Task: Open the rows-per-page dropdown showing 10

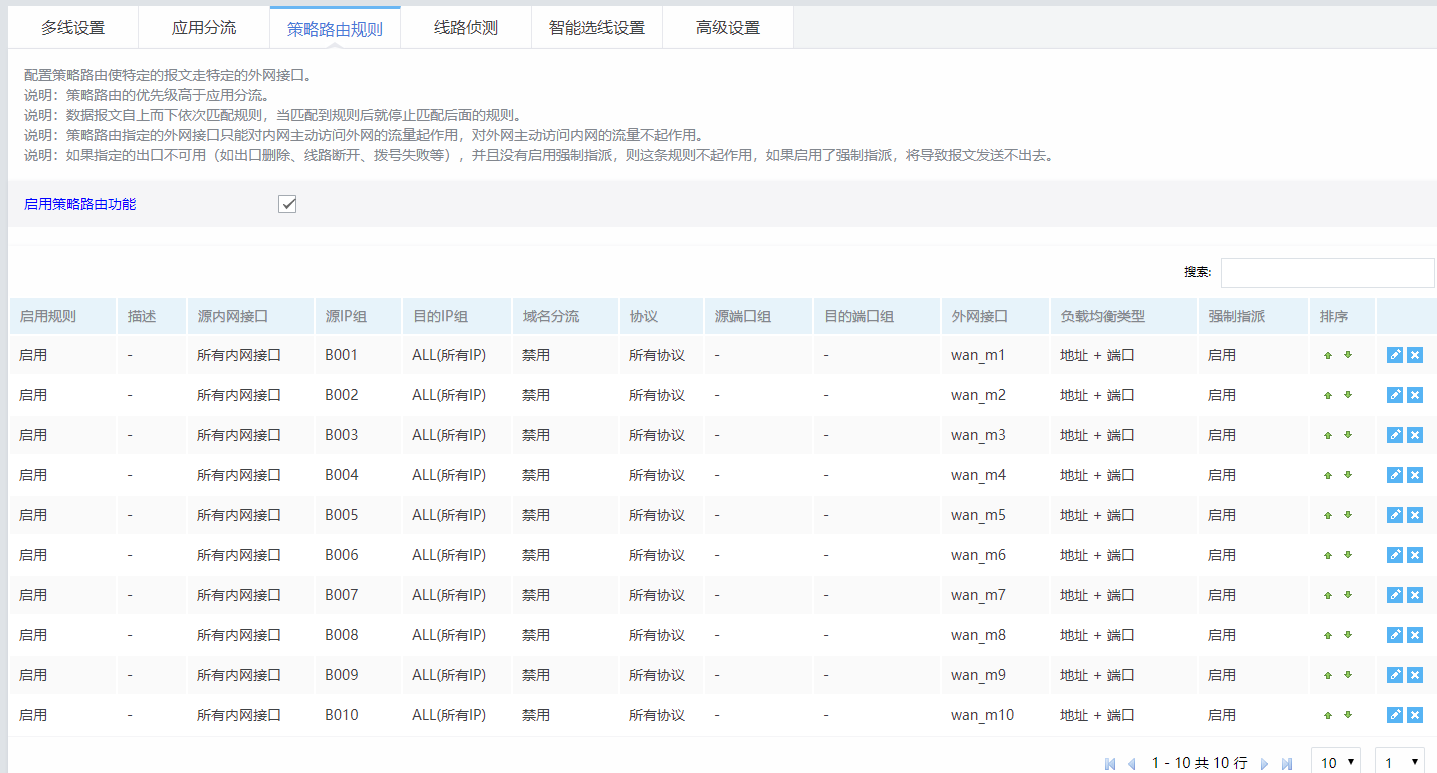Action: click(x=1336, y=762)
